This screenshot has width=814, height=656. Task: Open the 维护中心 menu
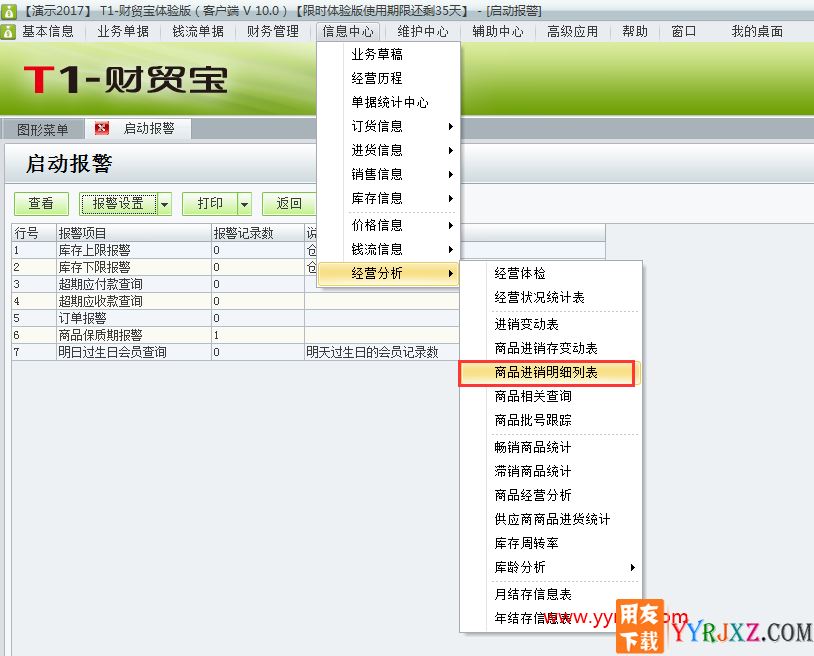[423, 32]
